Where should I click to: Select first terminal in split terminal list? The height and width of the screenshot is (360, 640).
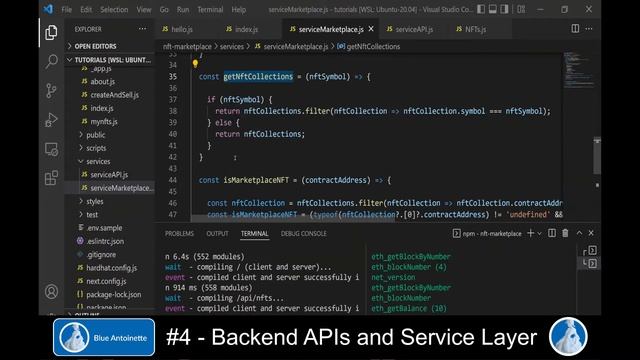[590, 250]
